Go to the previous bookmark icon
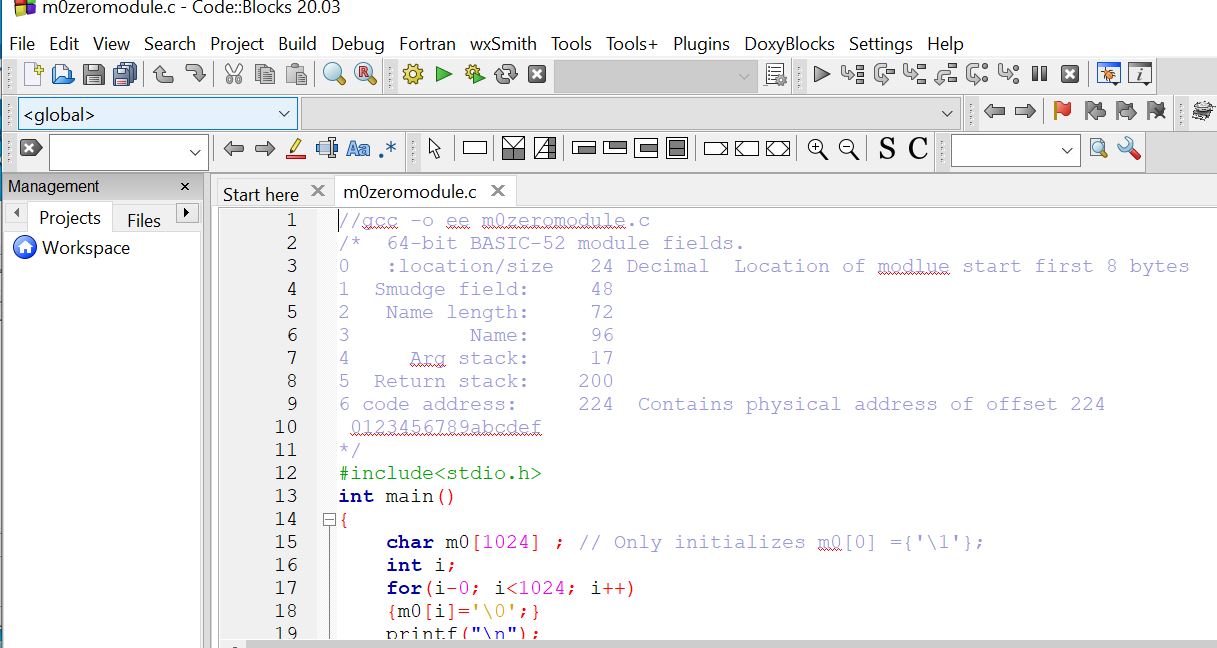1217x648 pixels. 1095,111
